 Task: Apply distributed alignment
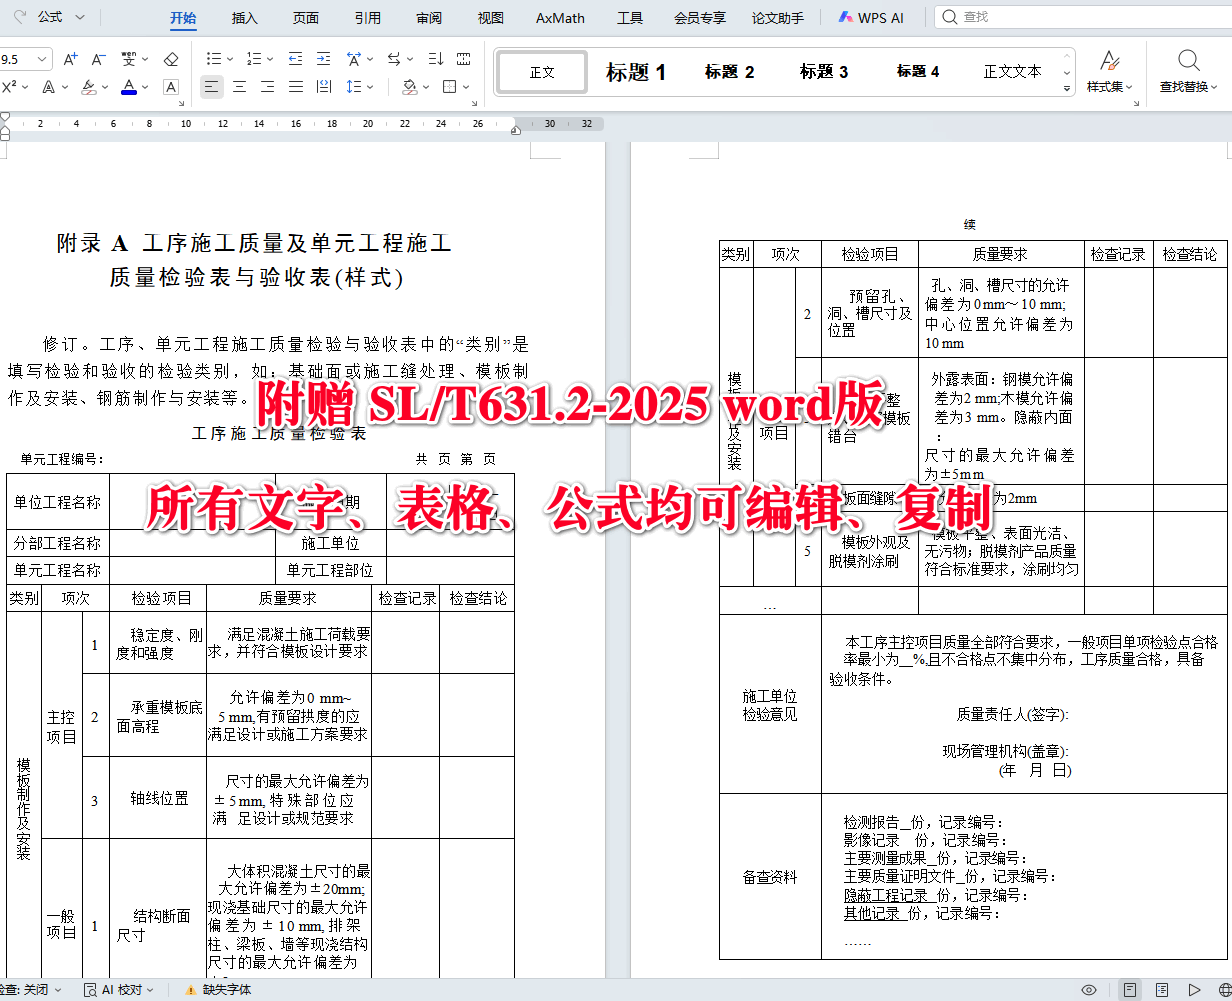click(324, 87)
